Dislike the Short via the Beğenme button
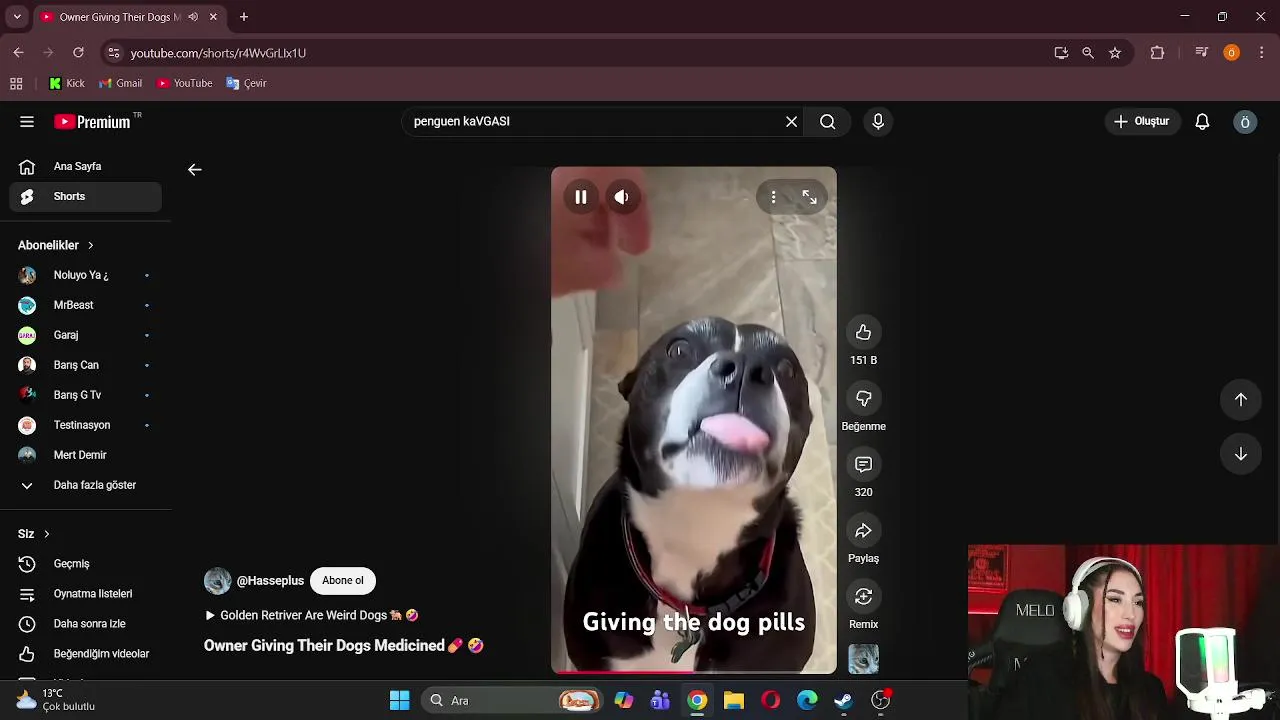The width and height of the screenshot is (1280, 720). [863, 398]
